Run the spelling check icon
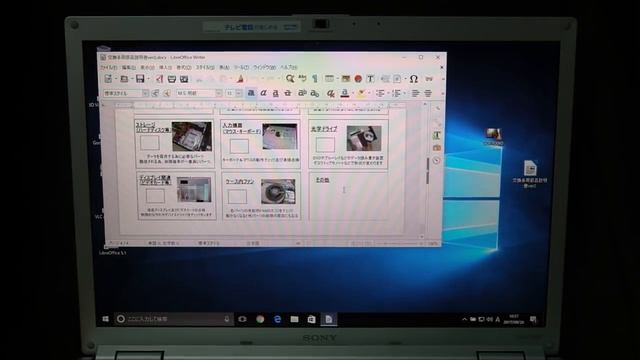This screenshot has height=360, width=640. click(x=302, y=79)
